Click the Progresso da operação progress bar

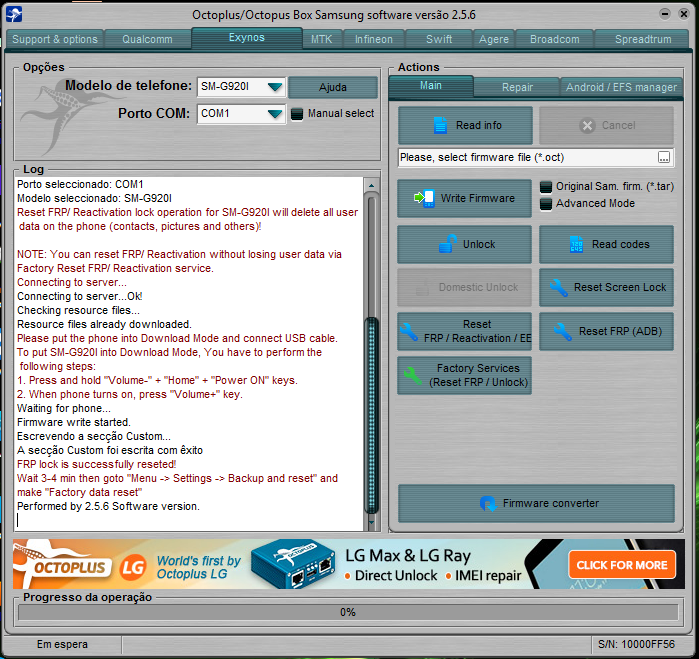click(x=348, y=612)
